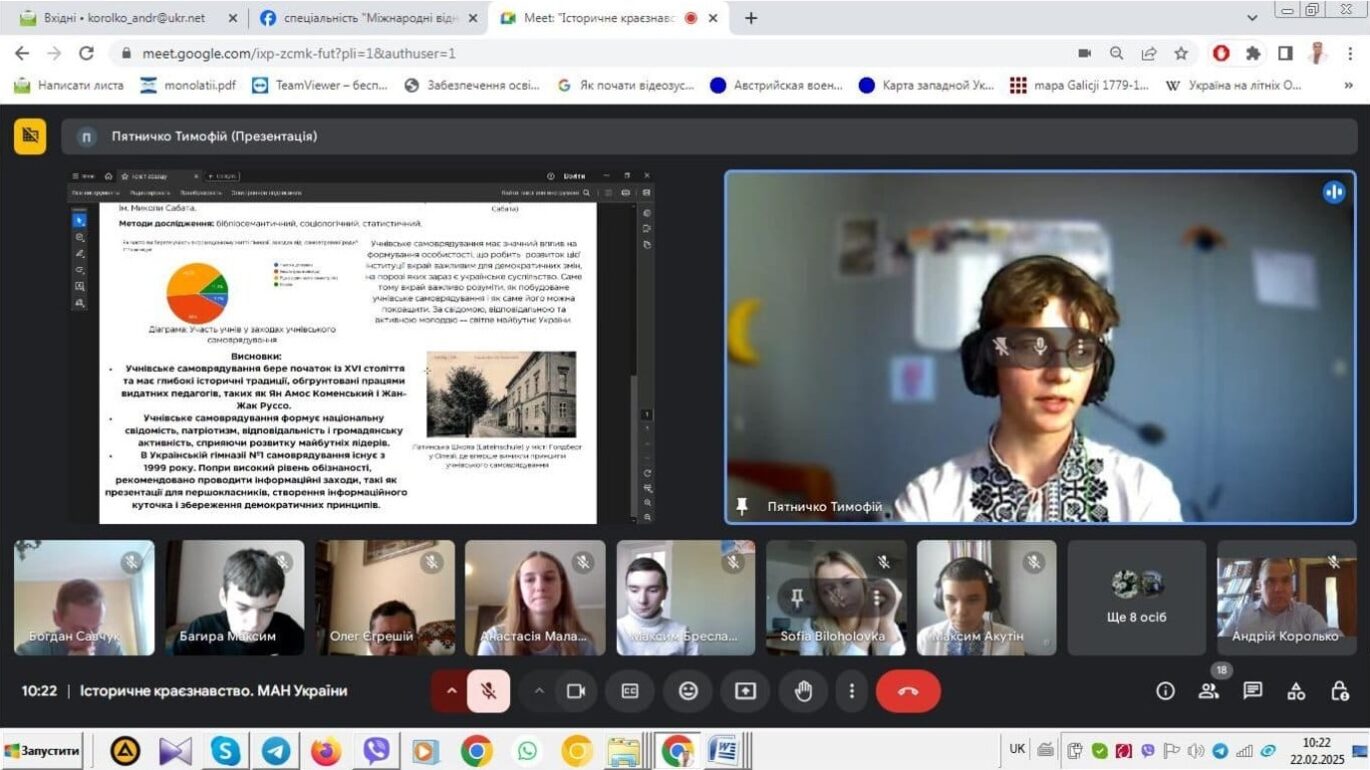This screenshot has width=1370, height=770.
Task: Click the present now screen icon
Action: [x=746, y=691]
